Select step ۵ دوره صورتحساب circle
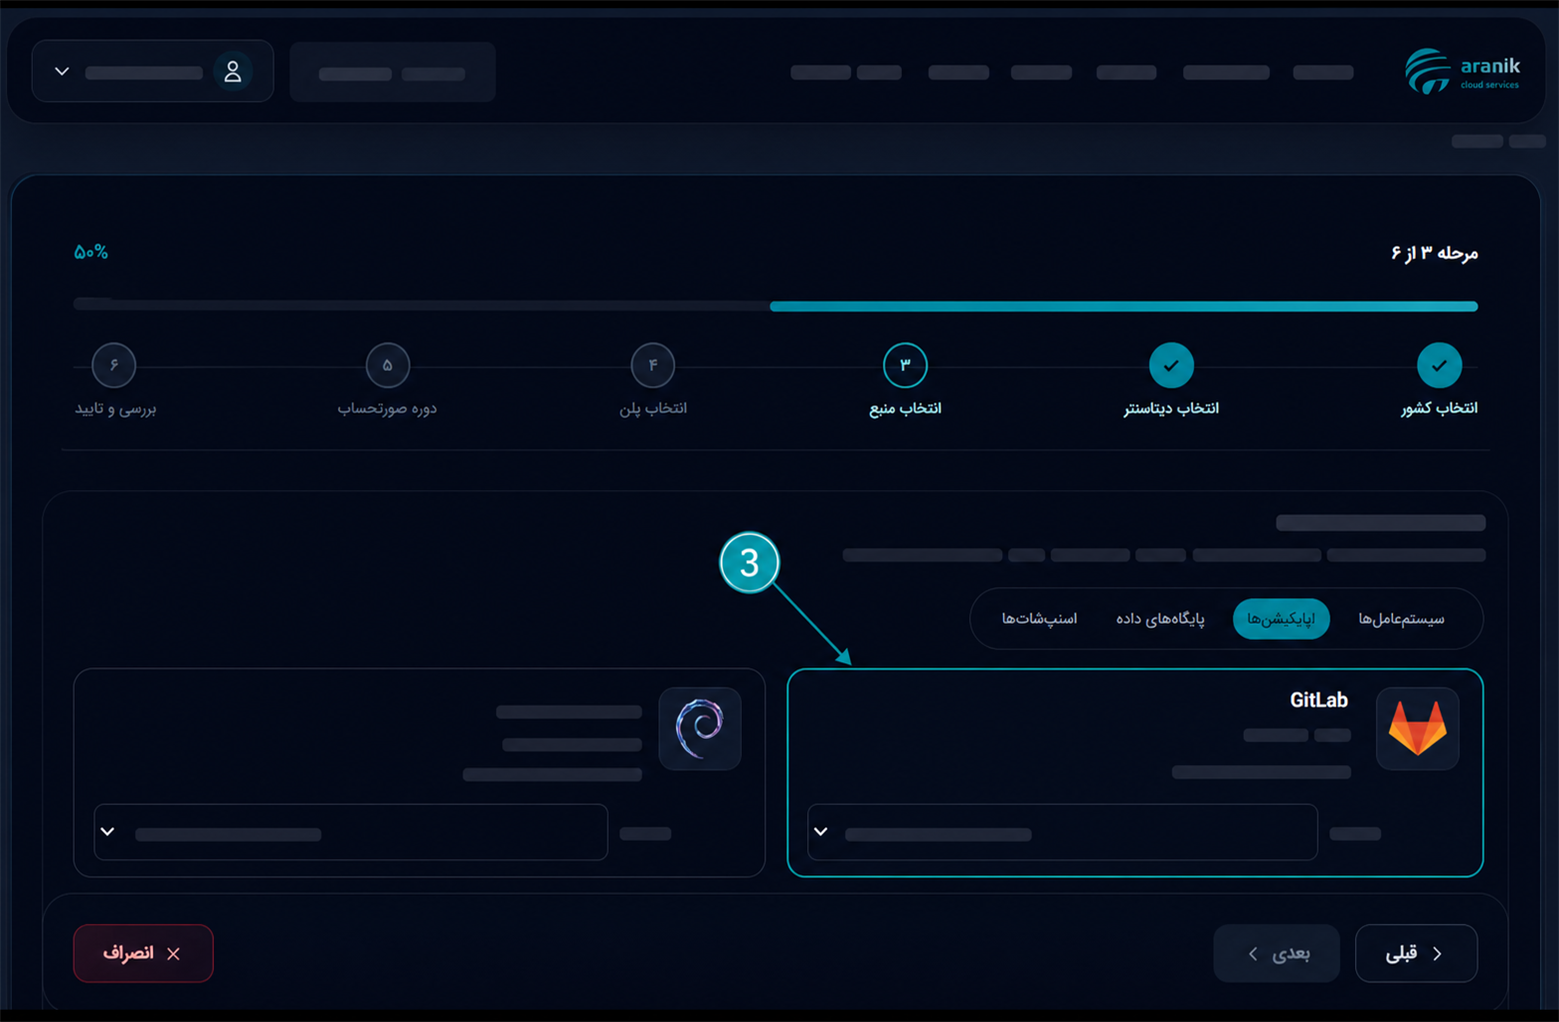1559x1022 pixels. pyautogui.click(x=387, y=366)
